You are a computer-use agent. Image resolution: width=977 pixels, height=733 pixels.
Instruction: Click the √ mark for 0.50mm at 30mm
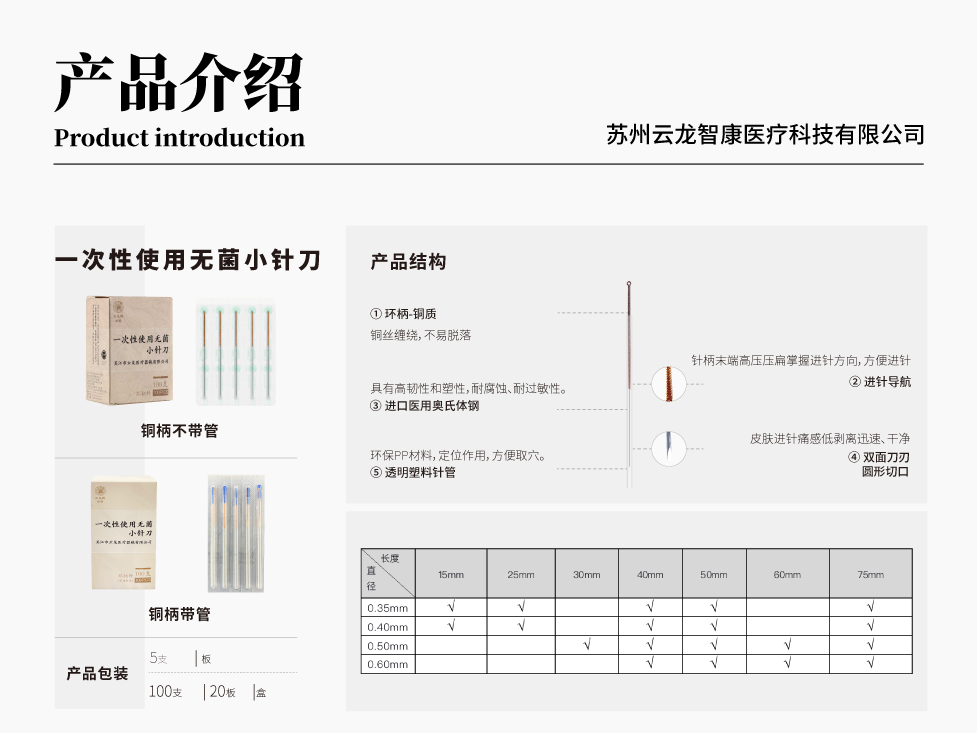coord(586,641)
